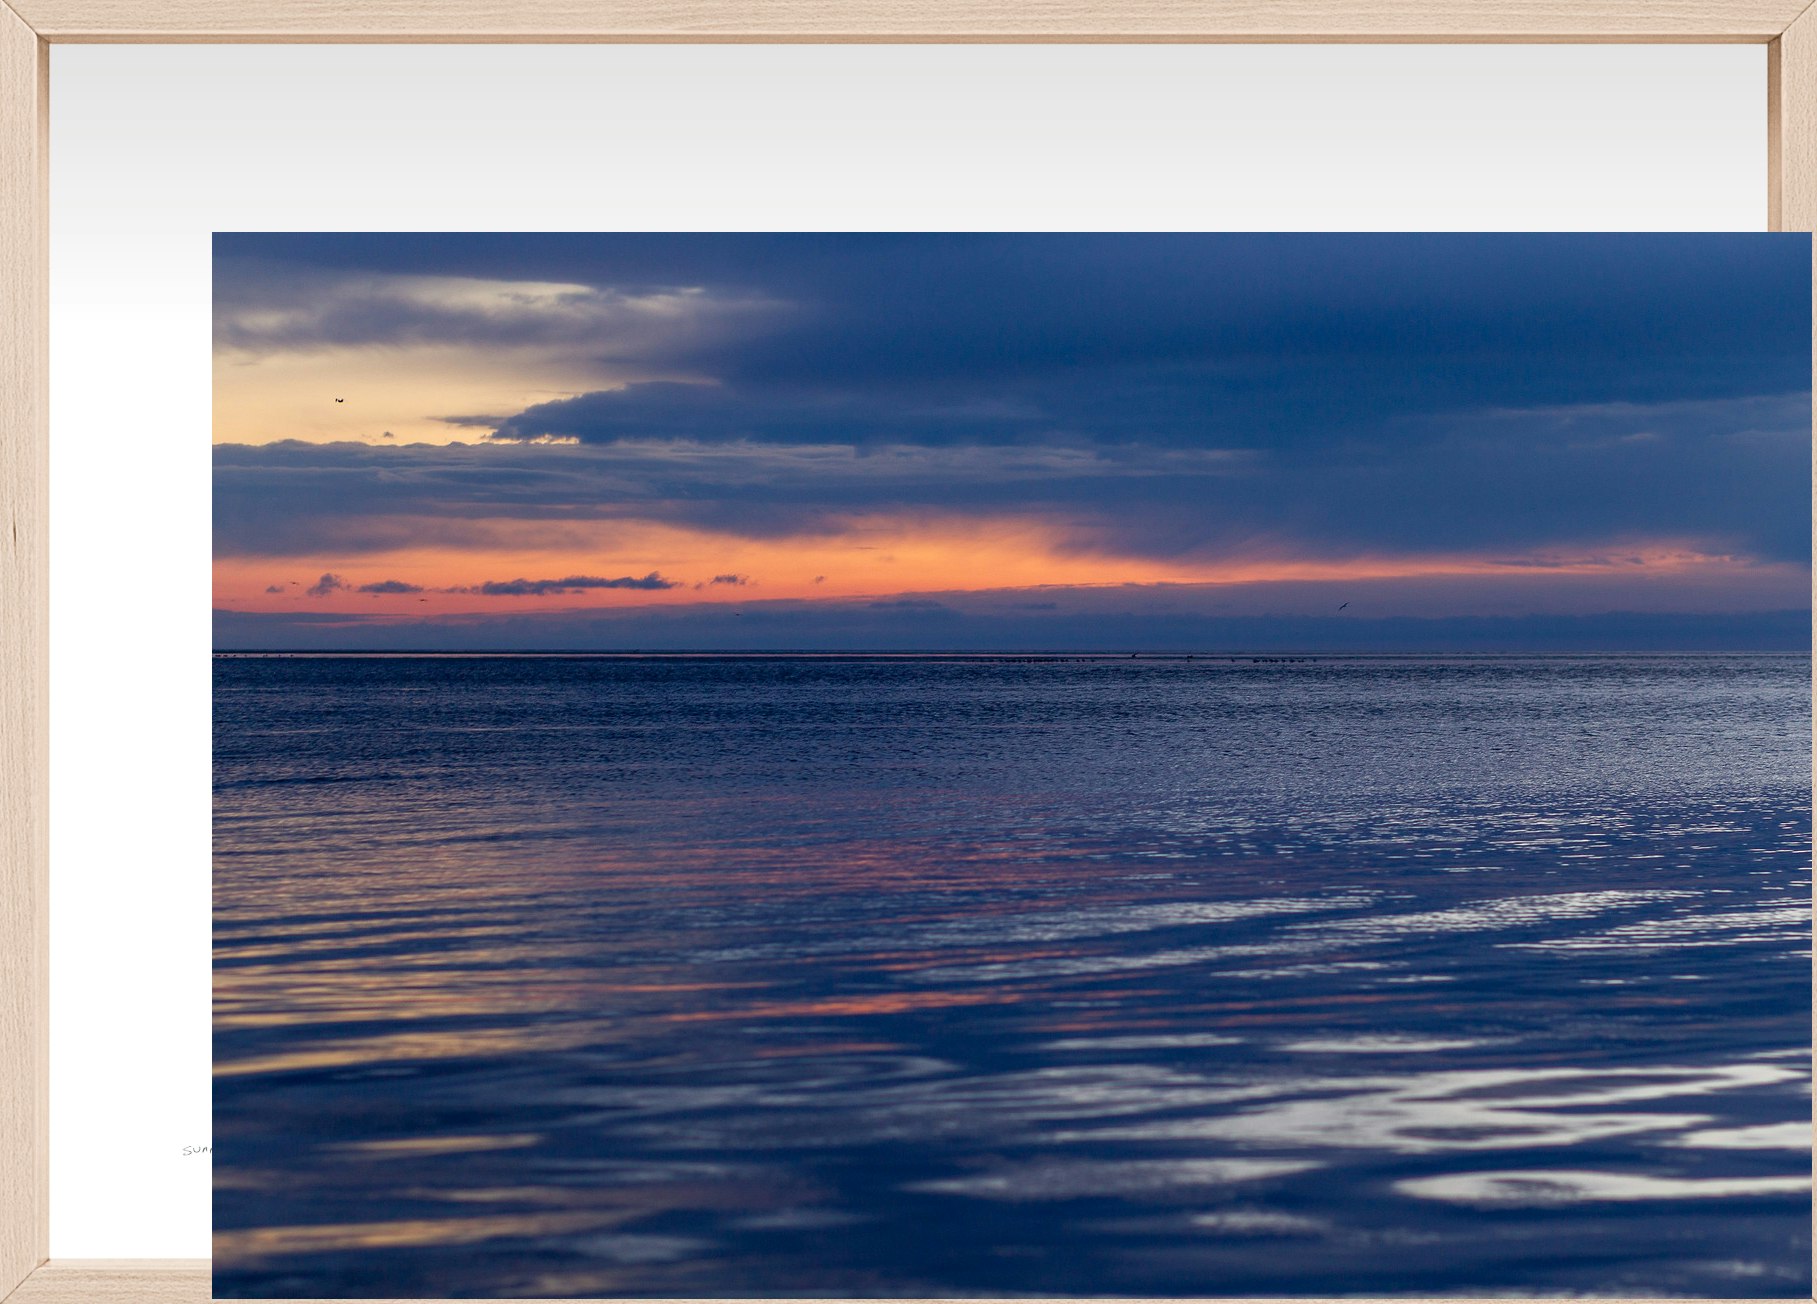Click the handwritten caption on the white mat
The image size is (1817, 1304).
[197, 1150]
